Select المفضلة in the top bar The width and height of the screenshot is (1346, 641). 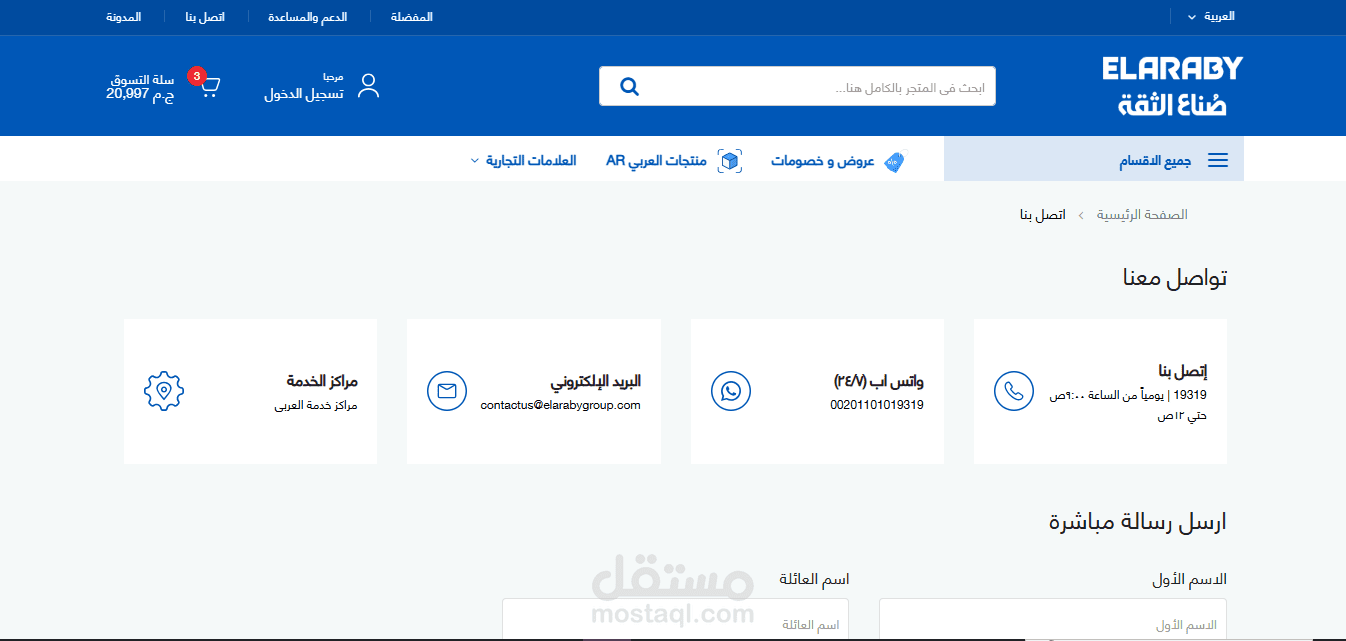[410, 16]
